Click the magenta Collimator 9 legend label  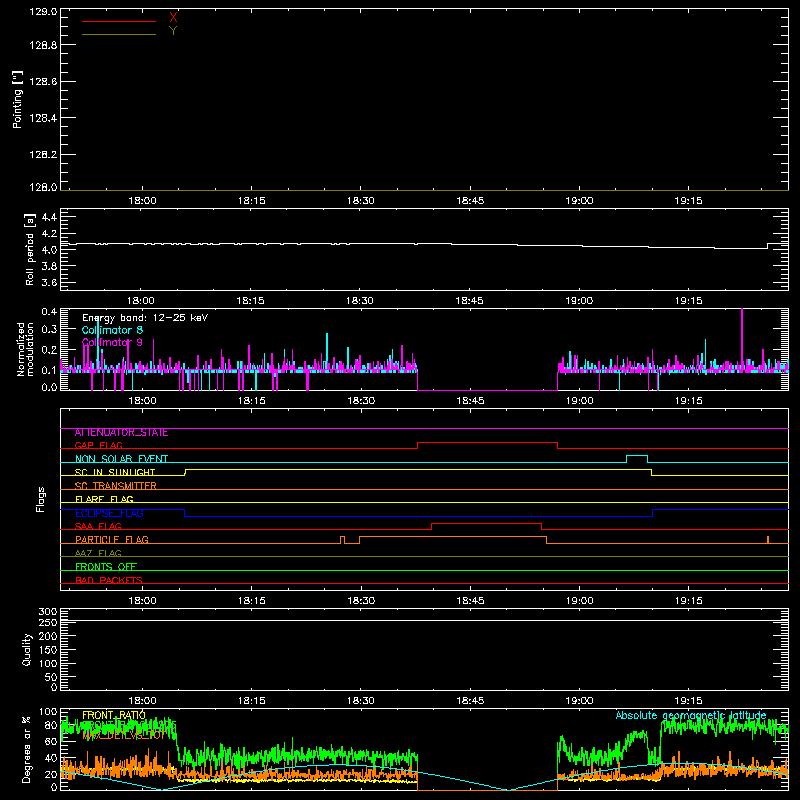112,342
